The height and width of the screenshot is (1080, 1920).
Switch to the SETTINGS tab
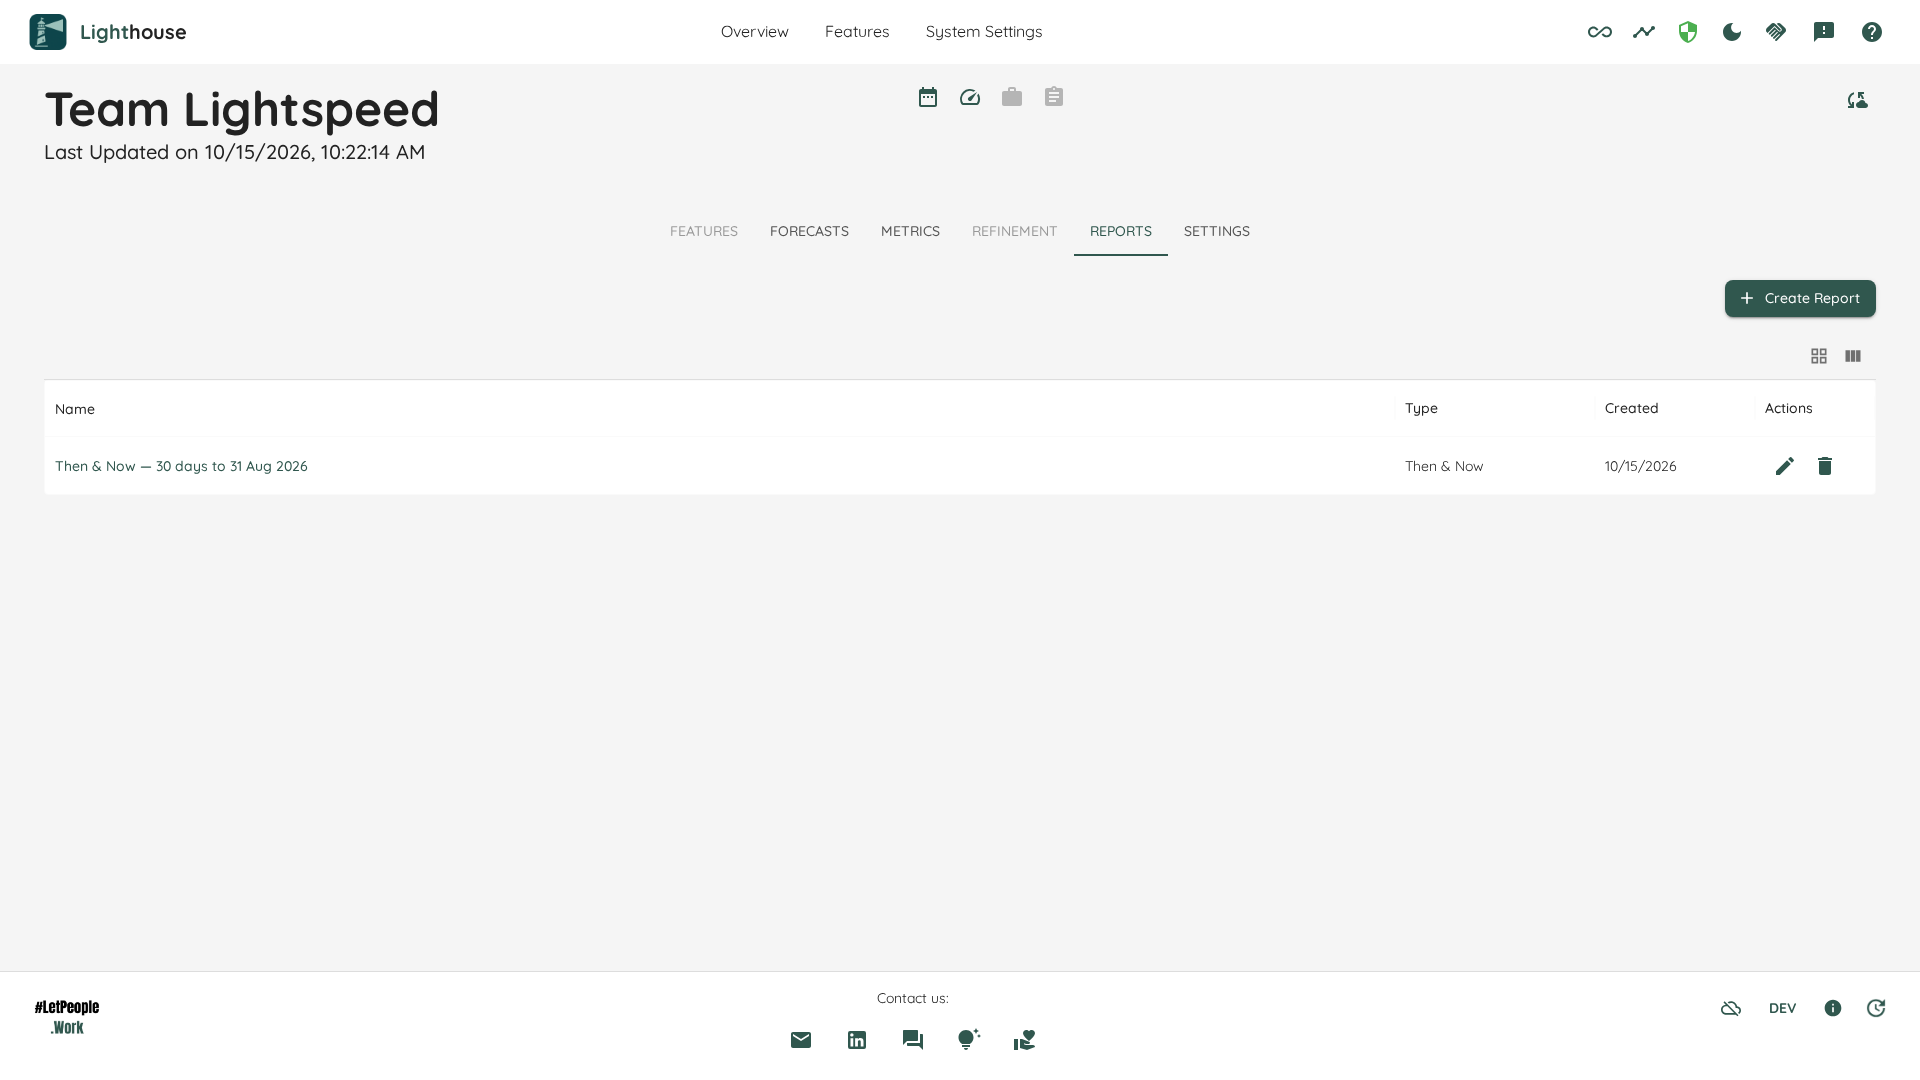point(1217,231)
